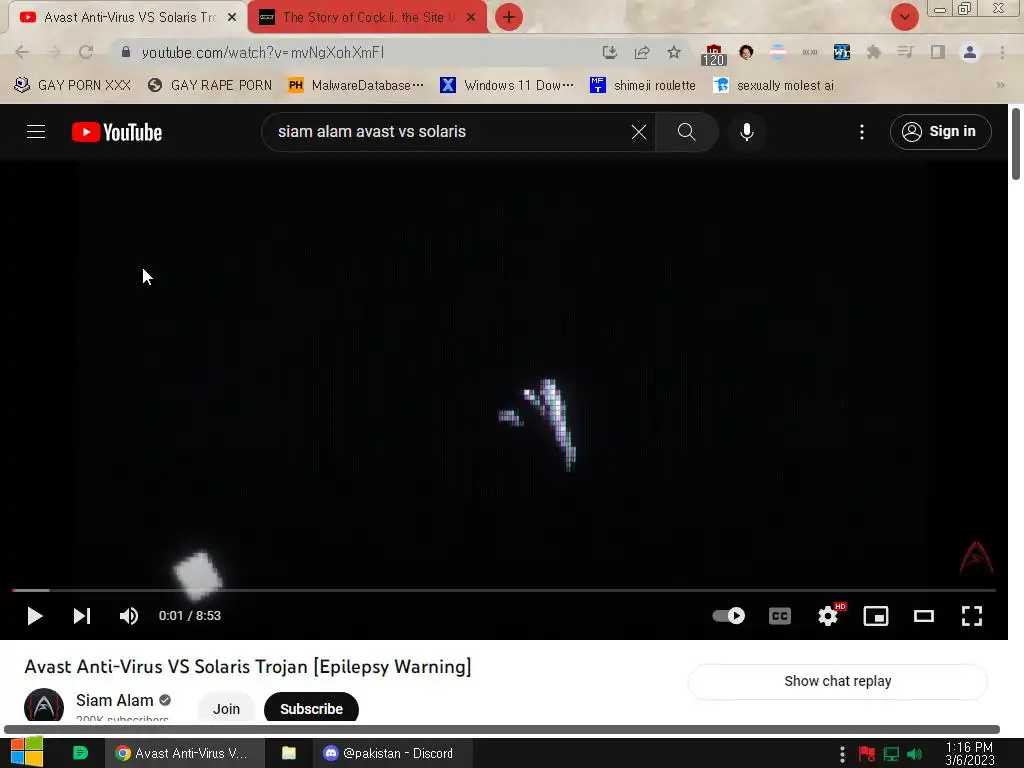The image size is (1024, 768).
Task: Click the horizontal page scrollbar
Action: 502,729
